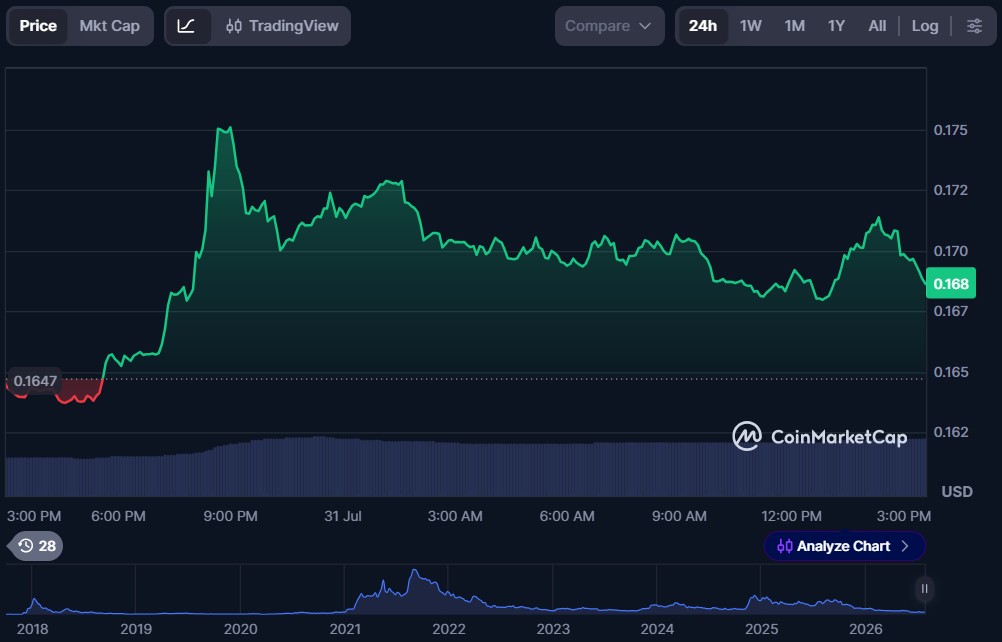Click the CoinMarketCap logo on the chart

(820, 436)
